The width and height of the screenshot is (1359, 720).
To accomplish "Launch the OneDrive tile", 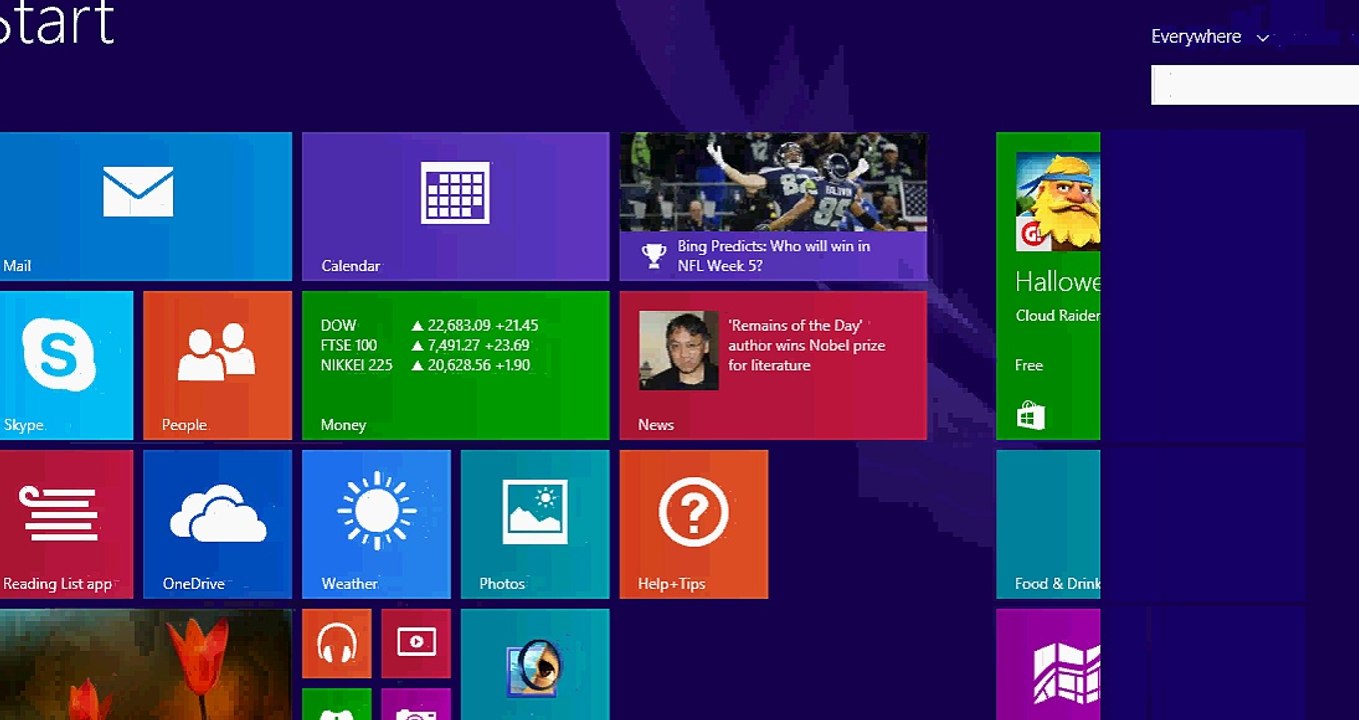I will (217, 524).
